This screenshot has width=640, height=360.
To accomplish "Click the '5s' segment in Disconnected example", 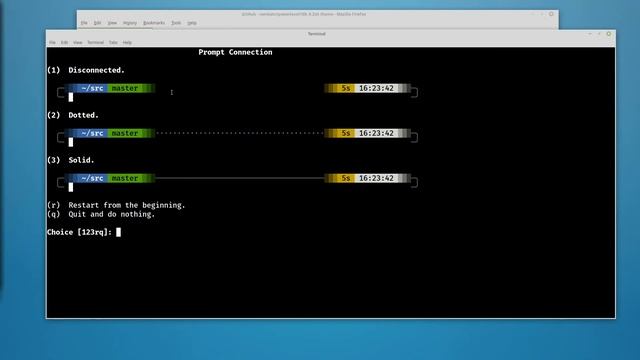I will click(x=346, y=88).
